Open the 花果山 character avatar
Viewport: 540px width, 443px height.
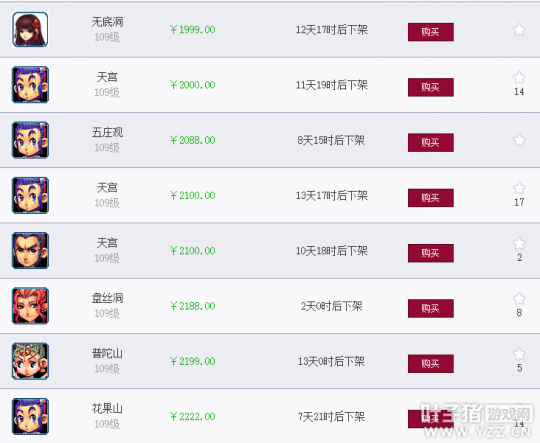click(30, 416)
